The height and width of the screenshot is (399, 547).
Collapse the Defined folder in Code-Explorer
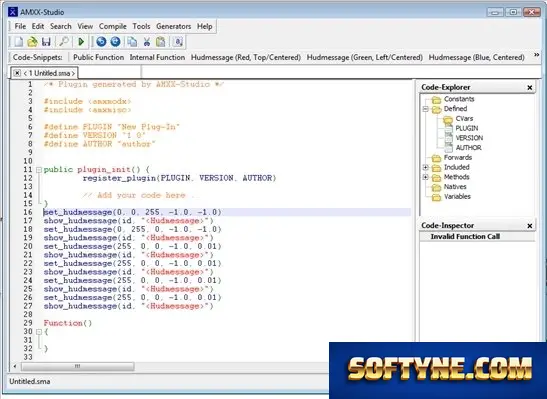(x=426, y=109)
